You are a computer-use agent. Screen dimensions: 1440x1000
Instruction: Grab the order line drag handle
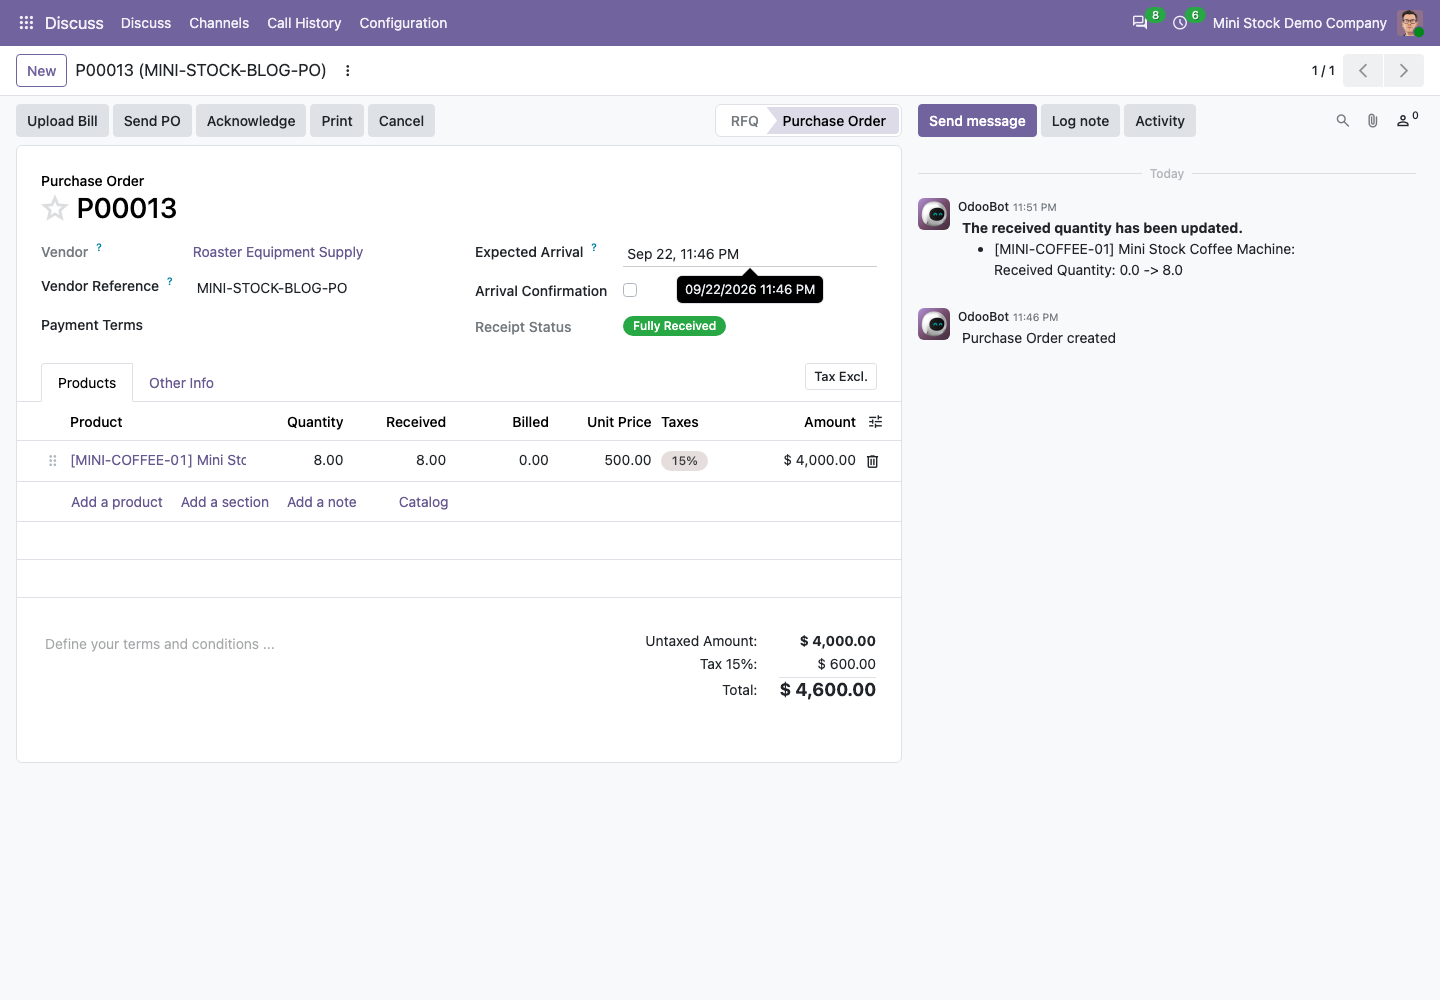[x=52, y=461]
